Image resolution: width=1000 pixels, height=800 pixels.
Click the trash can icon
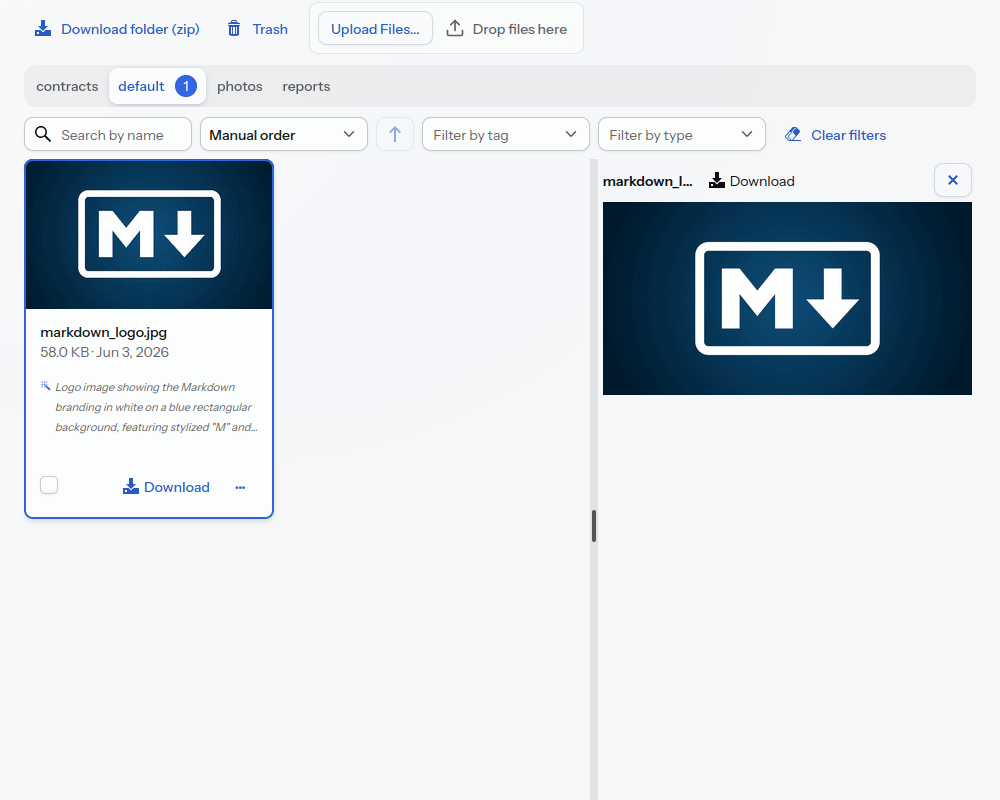(234, 29)
